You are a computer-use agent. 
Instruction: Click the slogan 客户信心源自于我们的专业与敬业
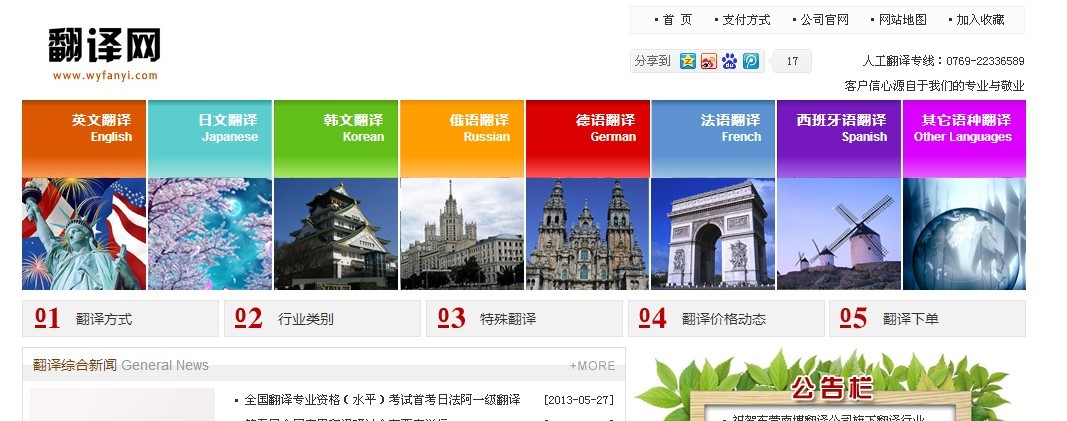coord(934,86)
